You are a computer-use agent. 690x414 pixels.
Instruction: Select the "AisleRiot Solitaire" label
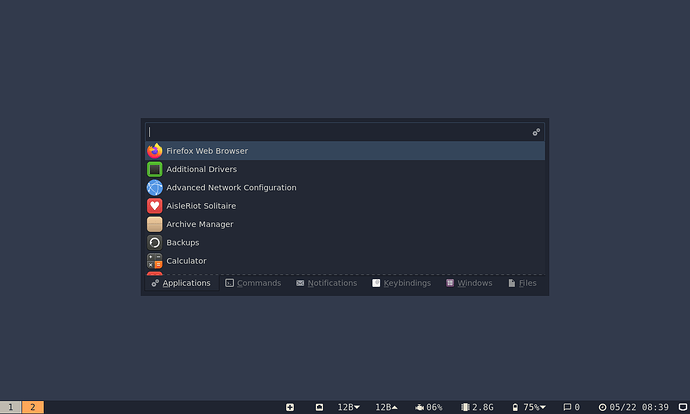pos(201,206)
